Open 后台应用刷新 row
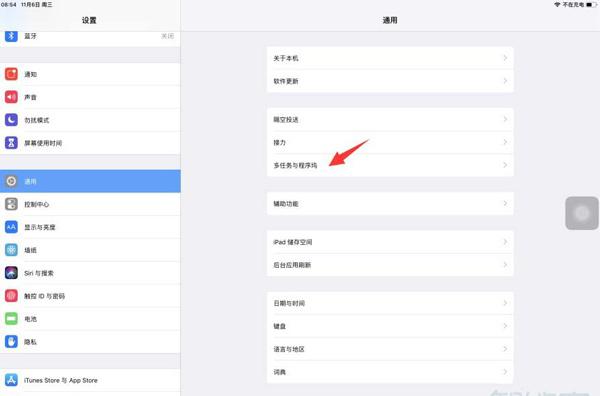The height and width of the screenshot is (396, 600). click(390, 265)
